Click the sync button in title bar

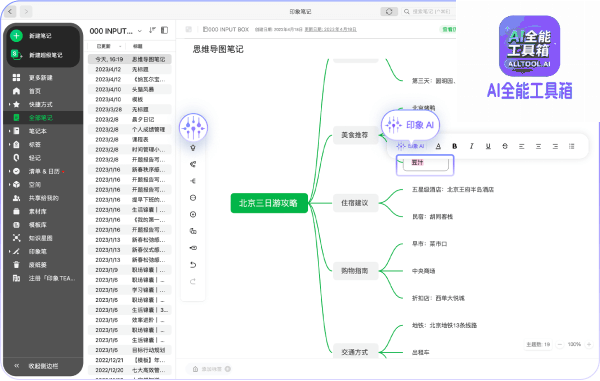389,11
